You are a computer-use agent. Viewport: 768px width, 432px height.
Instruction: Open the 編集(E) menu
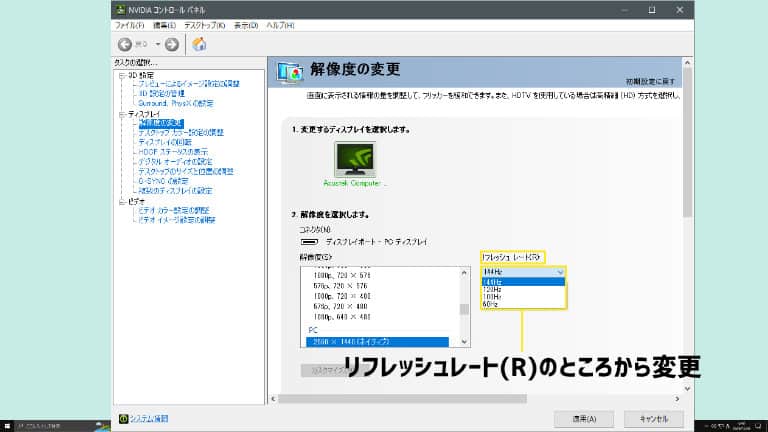point(164,25)
